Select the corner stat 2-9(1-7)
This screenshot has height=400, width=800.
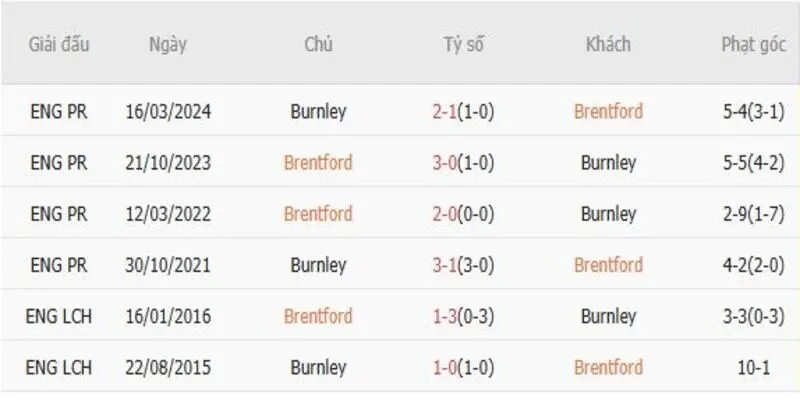745,214
